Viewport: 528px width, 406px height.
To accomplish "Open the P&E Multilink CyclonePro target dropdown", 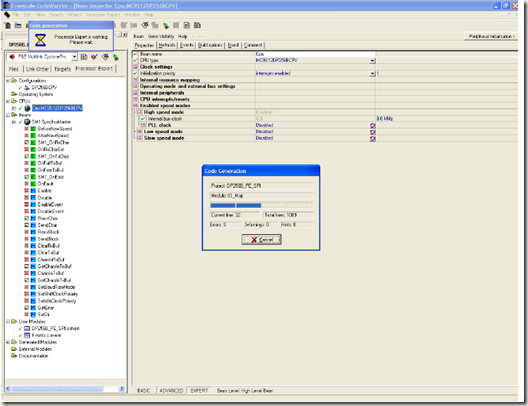I will (74, 57).
